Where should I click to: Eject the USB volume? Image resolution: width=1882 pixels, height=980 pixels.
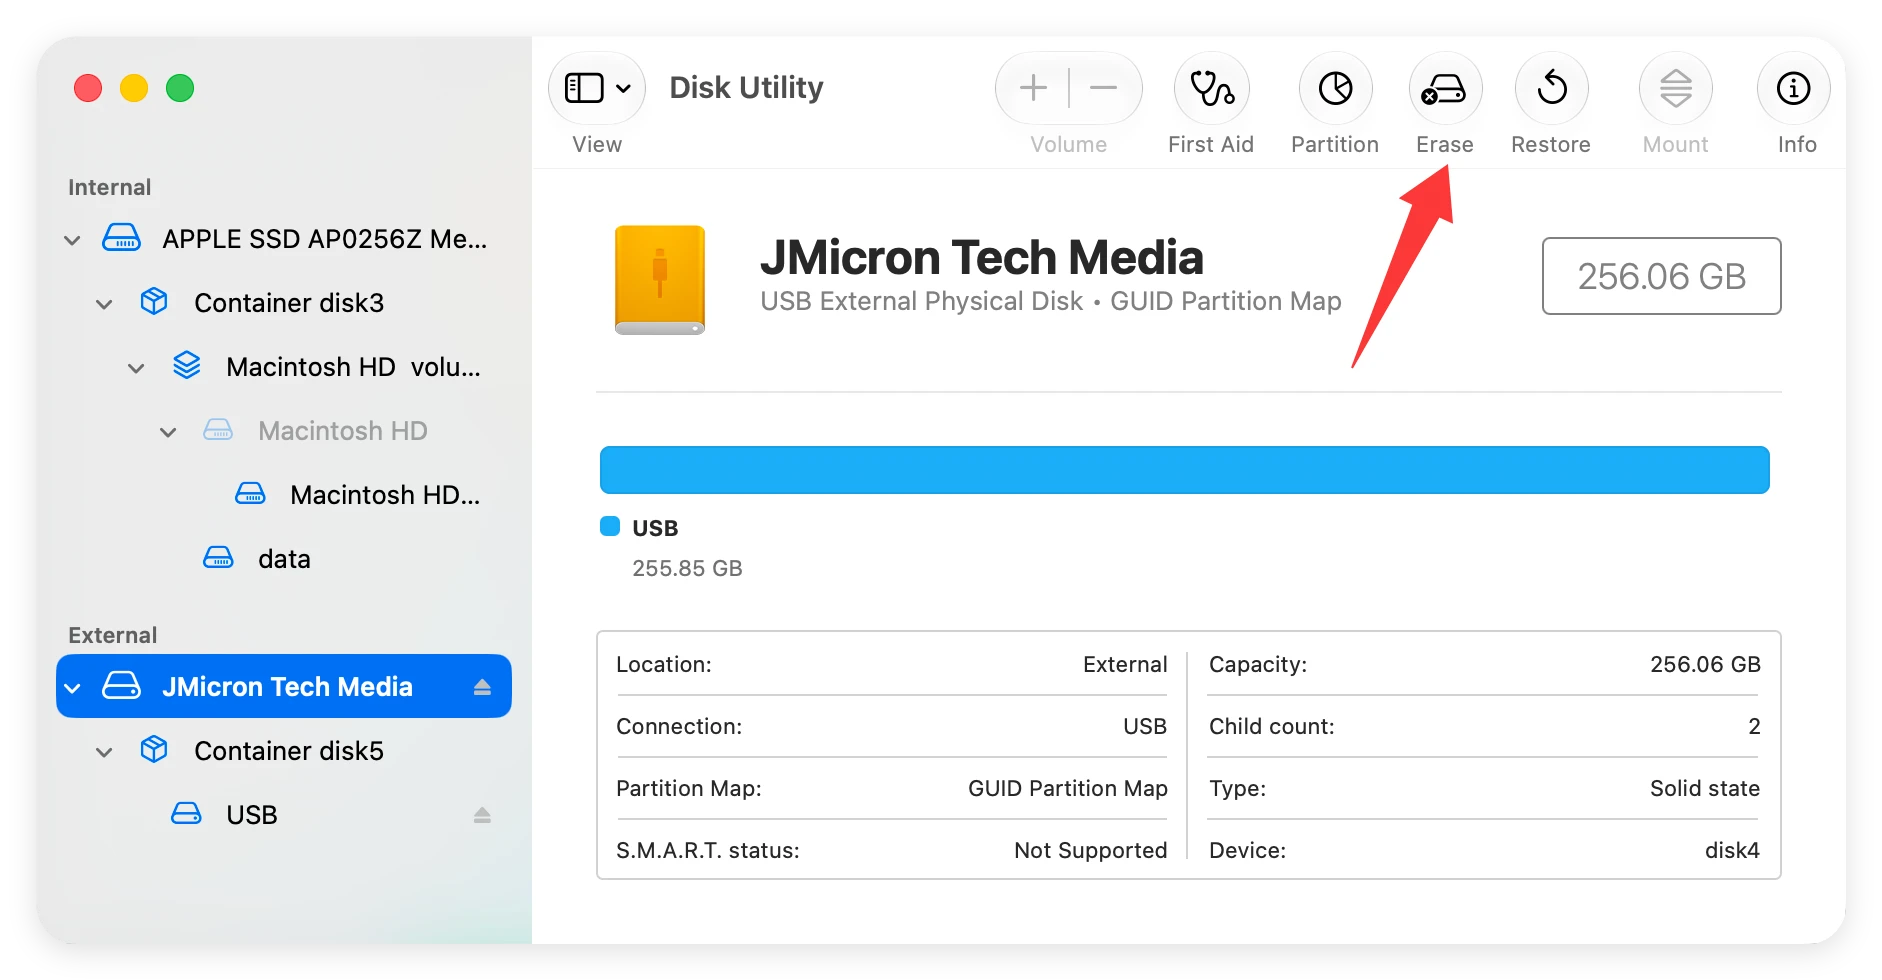click(482, 815)
